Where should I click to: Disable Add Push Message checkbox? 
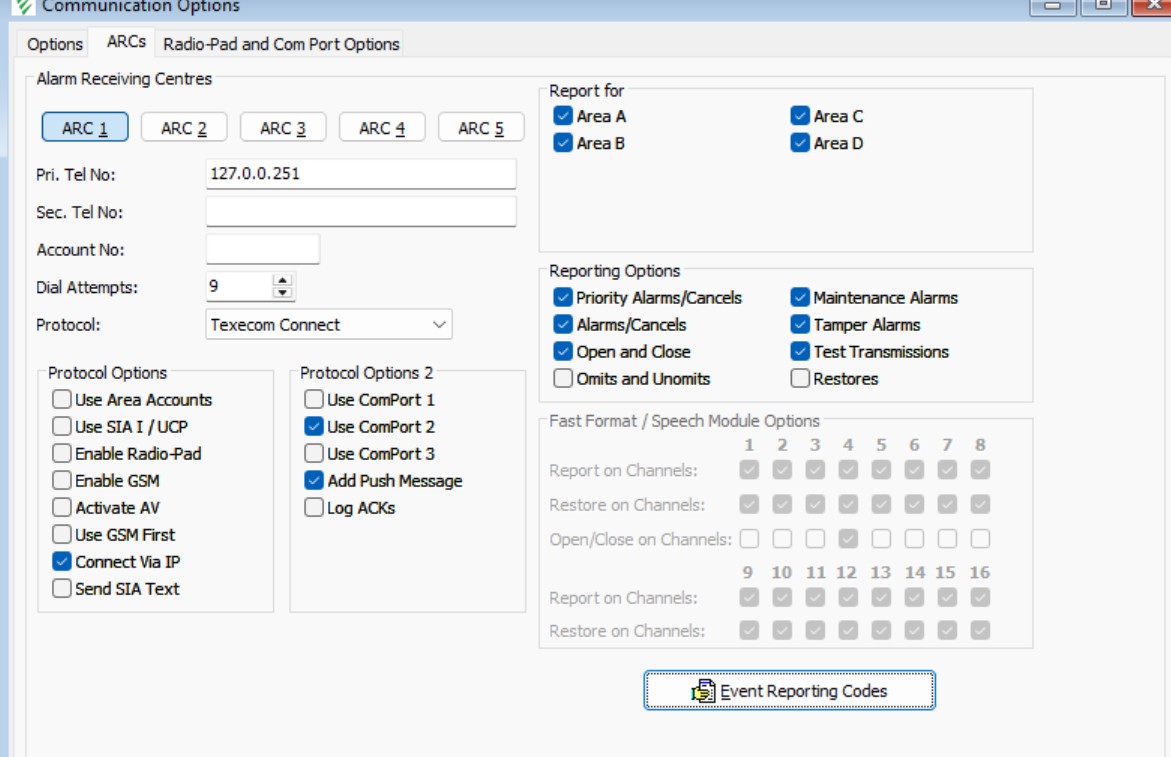tap(314, 481)
